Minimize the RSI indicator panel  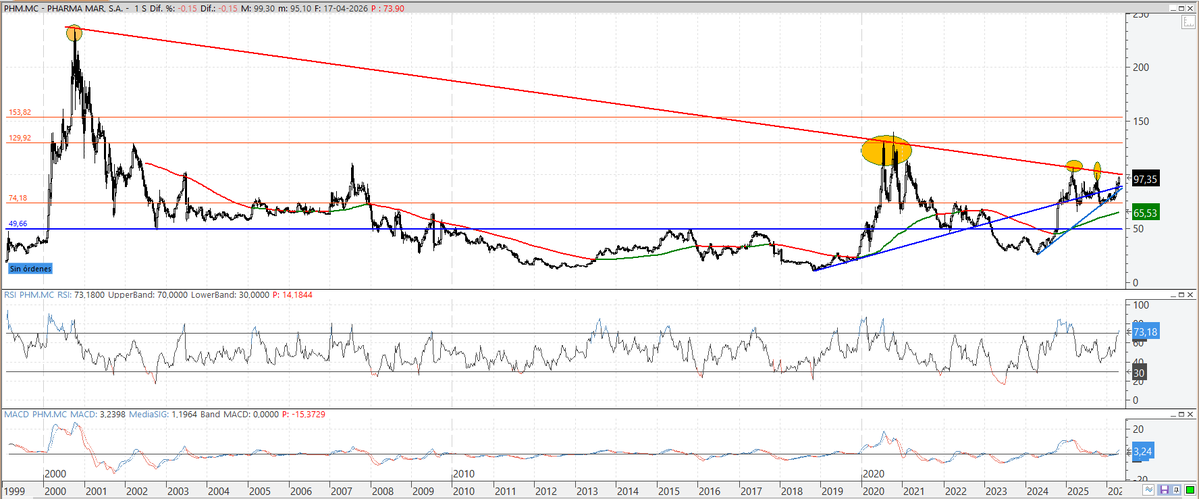coord(1174,294)
